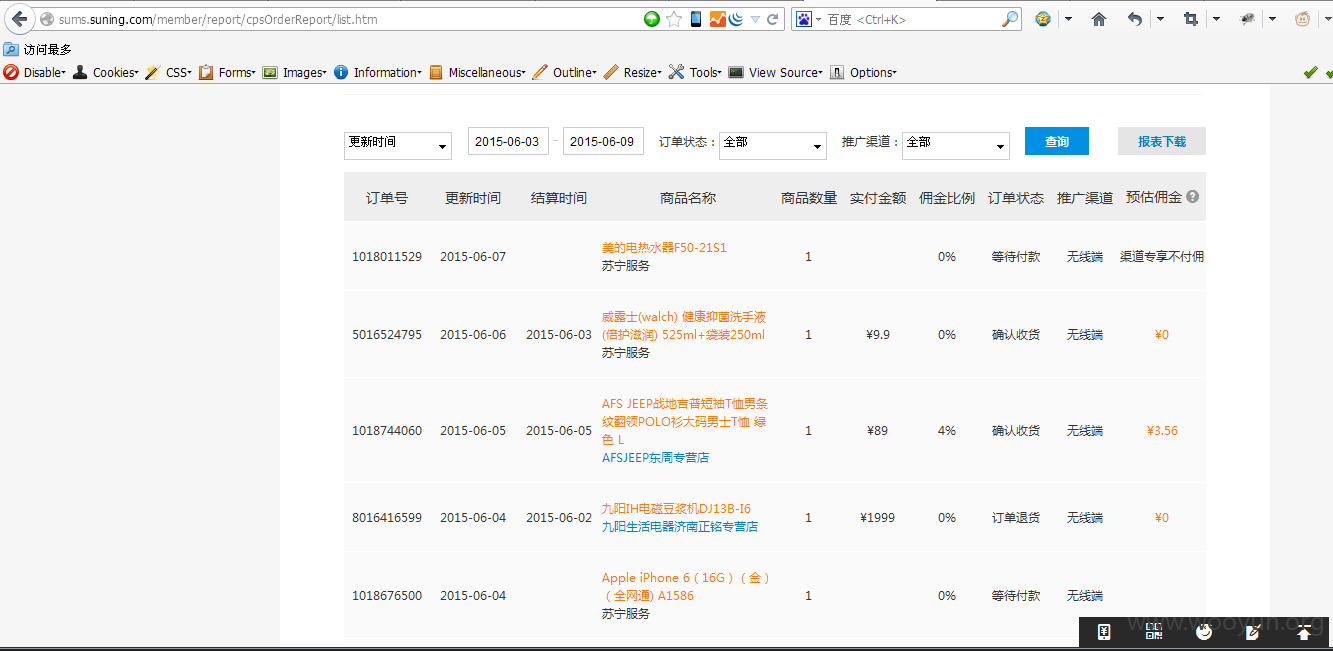Click order number 1018744060
This screenshot has width=1333, height=651.
coord(387,431)
